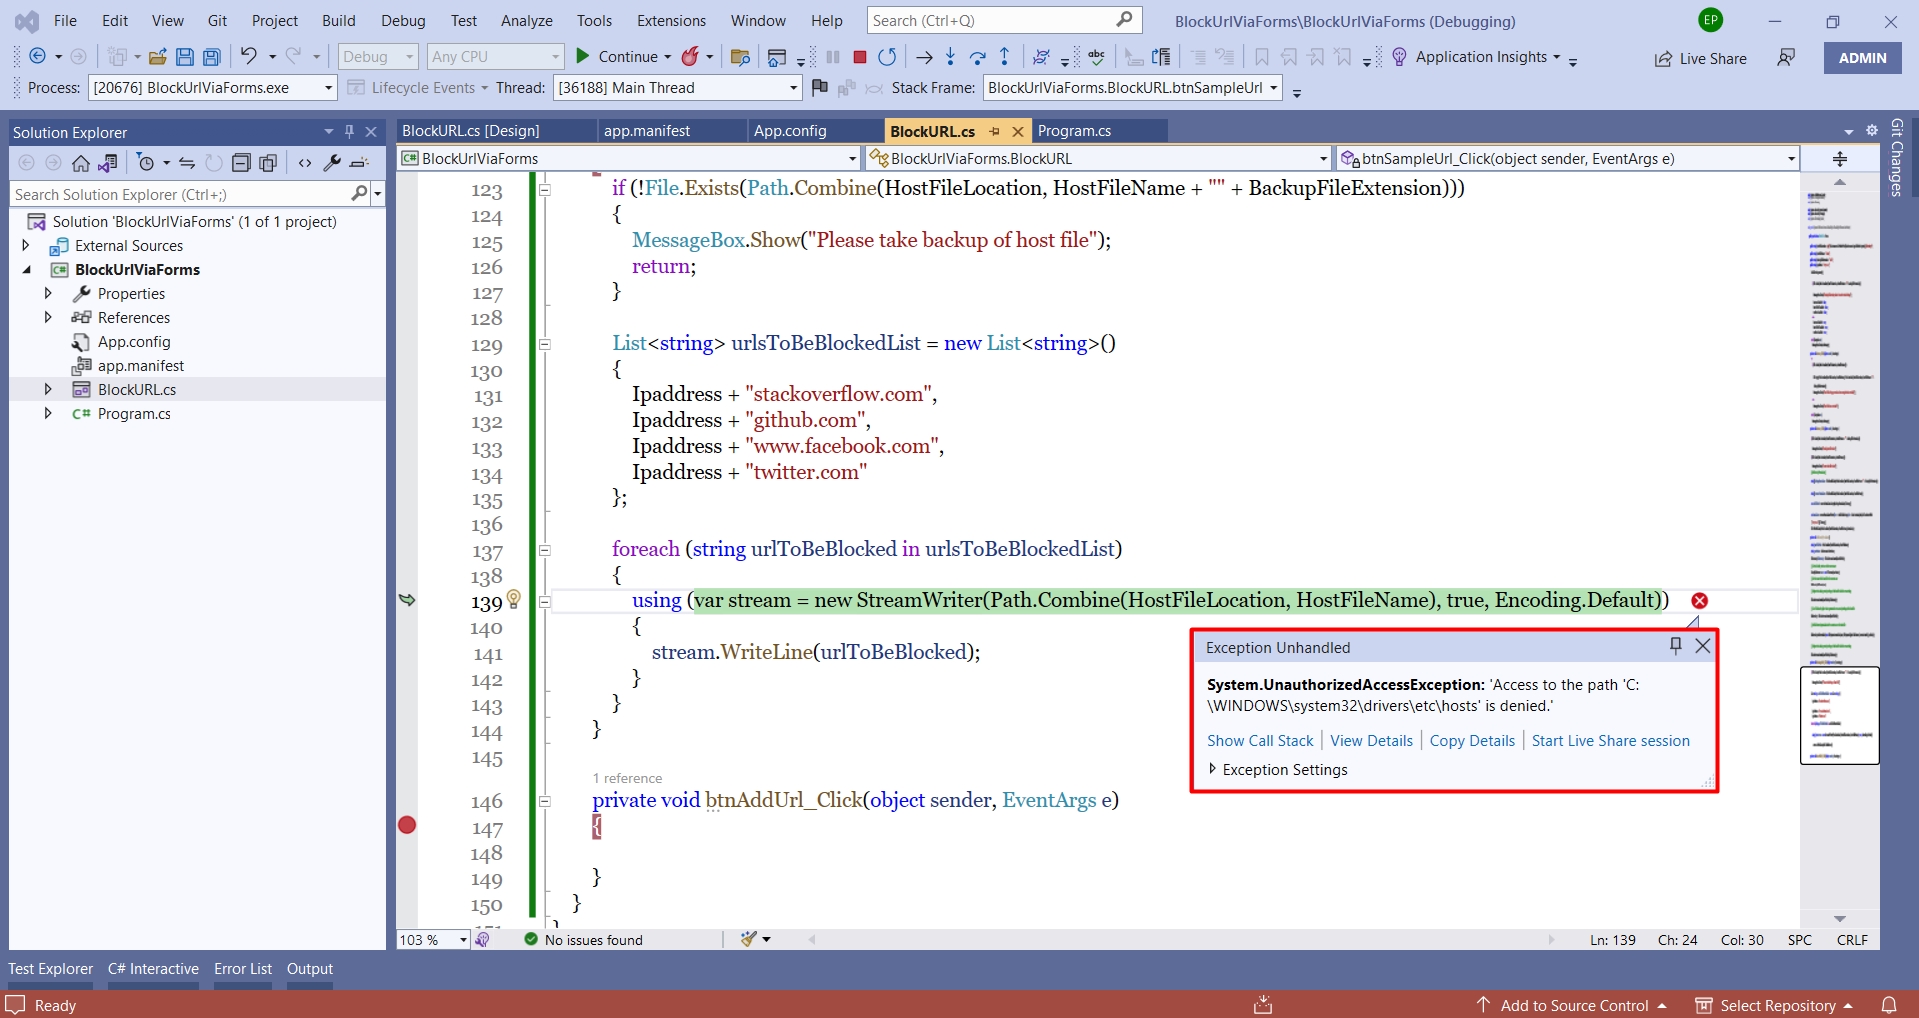This screenshot has width=1919, height=1018.
Task: Toggle the breakpoint on line 147
Action: point(407,825)
